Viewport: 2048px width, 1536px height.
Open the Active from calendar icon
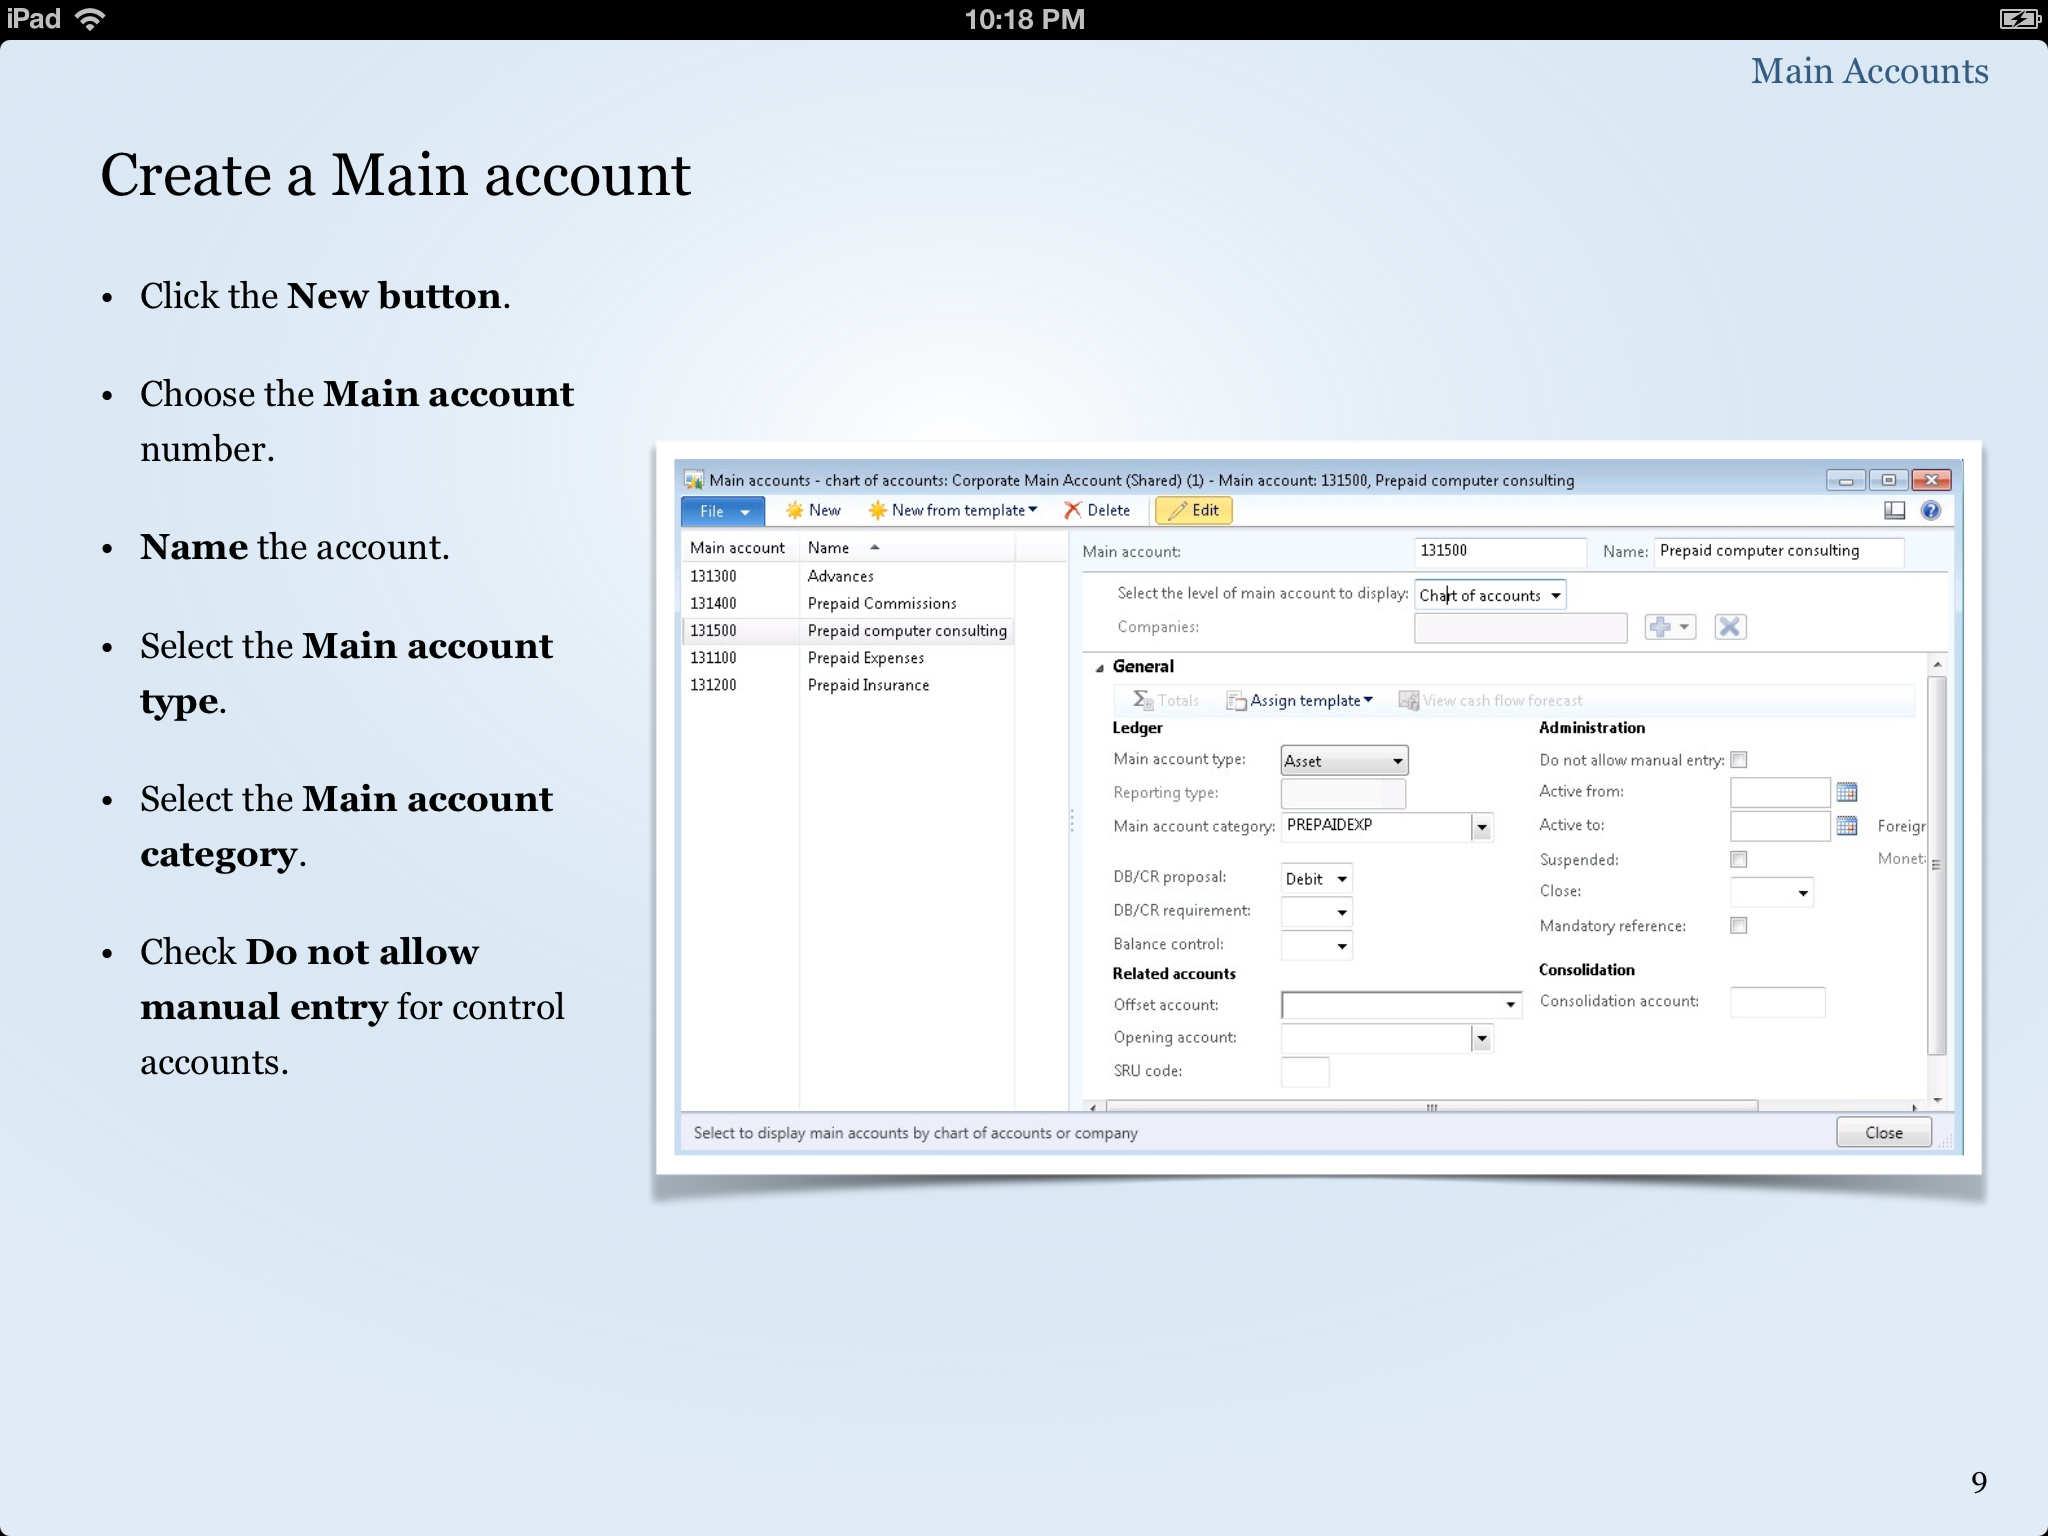point(1847,792)
